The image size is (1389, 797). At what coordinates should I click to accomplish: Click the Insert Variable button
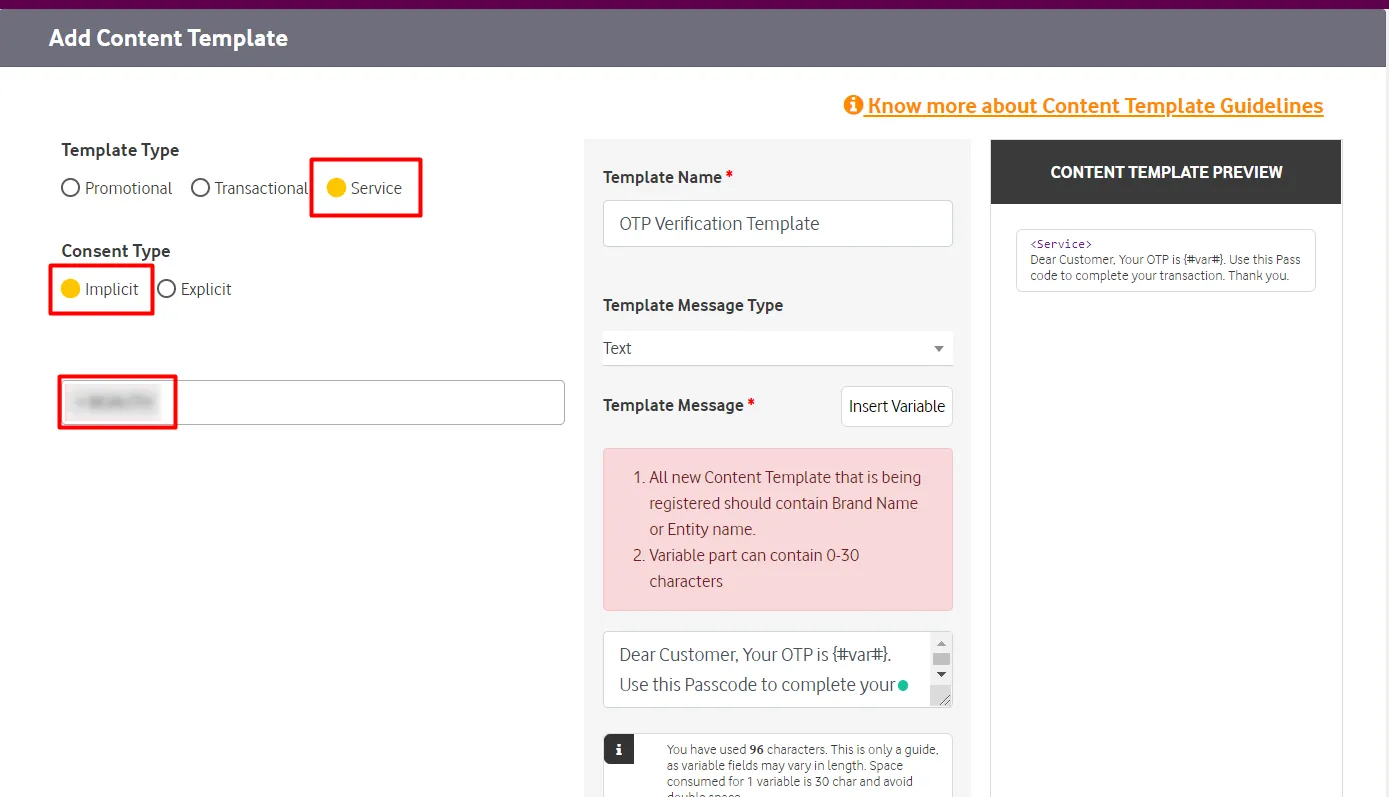(x=897, y=406)
